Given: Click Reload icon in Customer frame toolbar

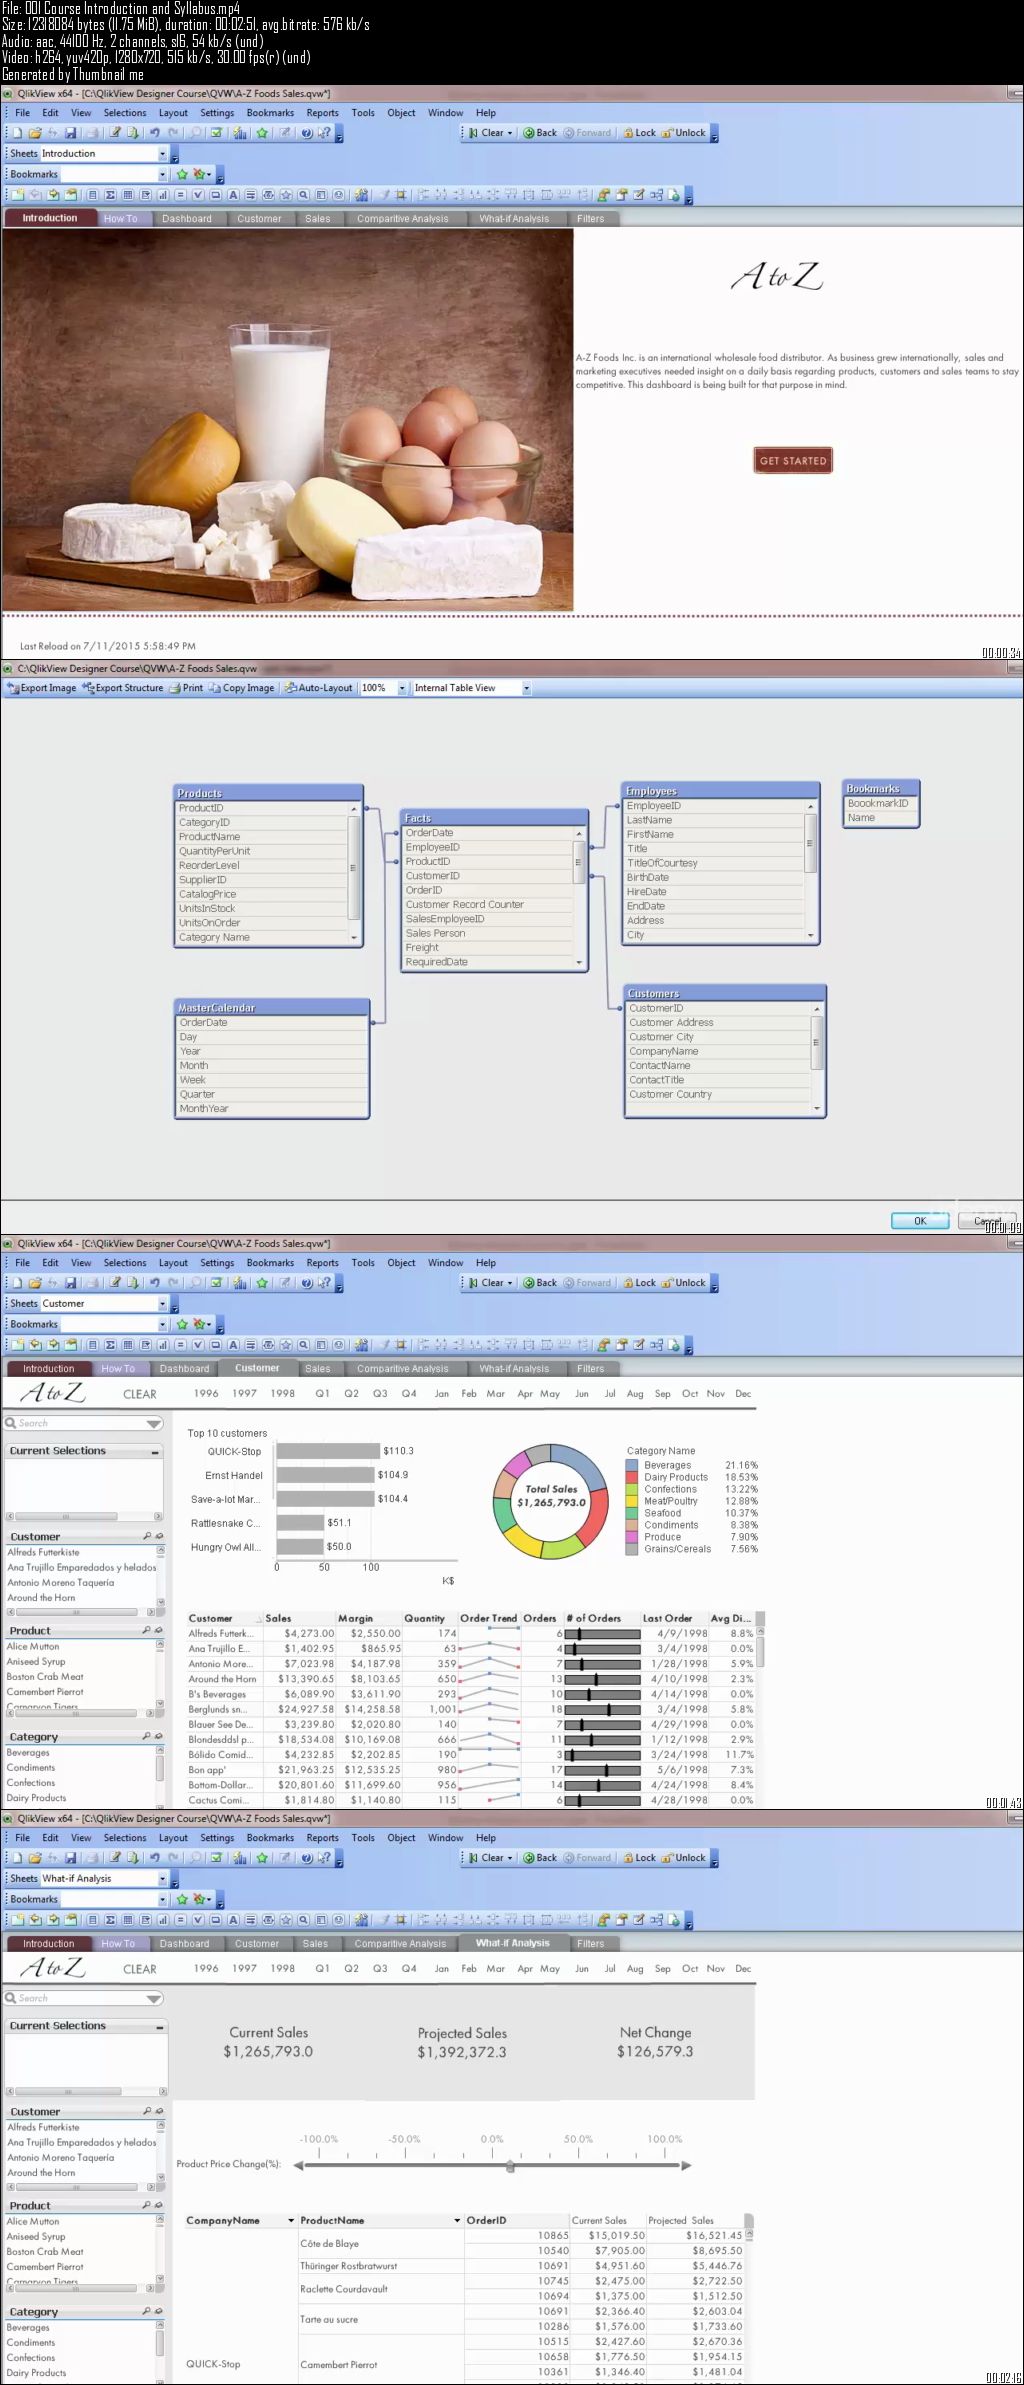Looking at the screenshot, I should point(132,1283).
